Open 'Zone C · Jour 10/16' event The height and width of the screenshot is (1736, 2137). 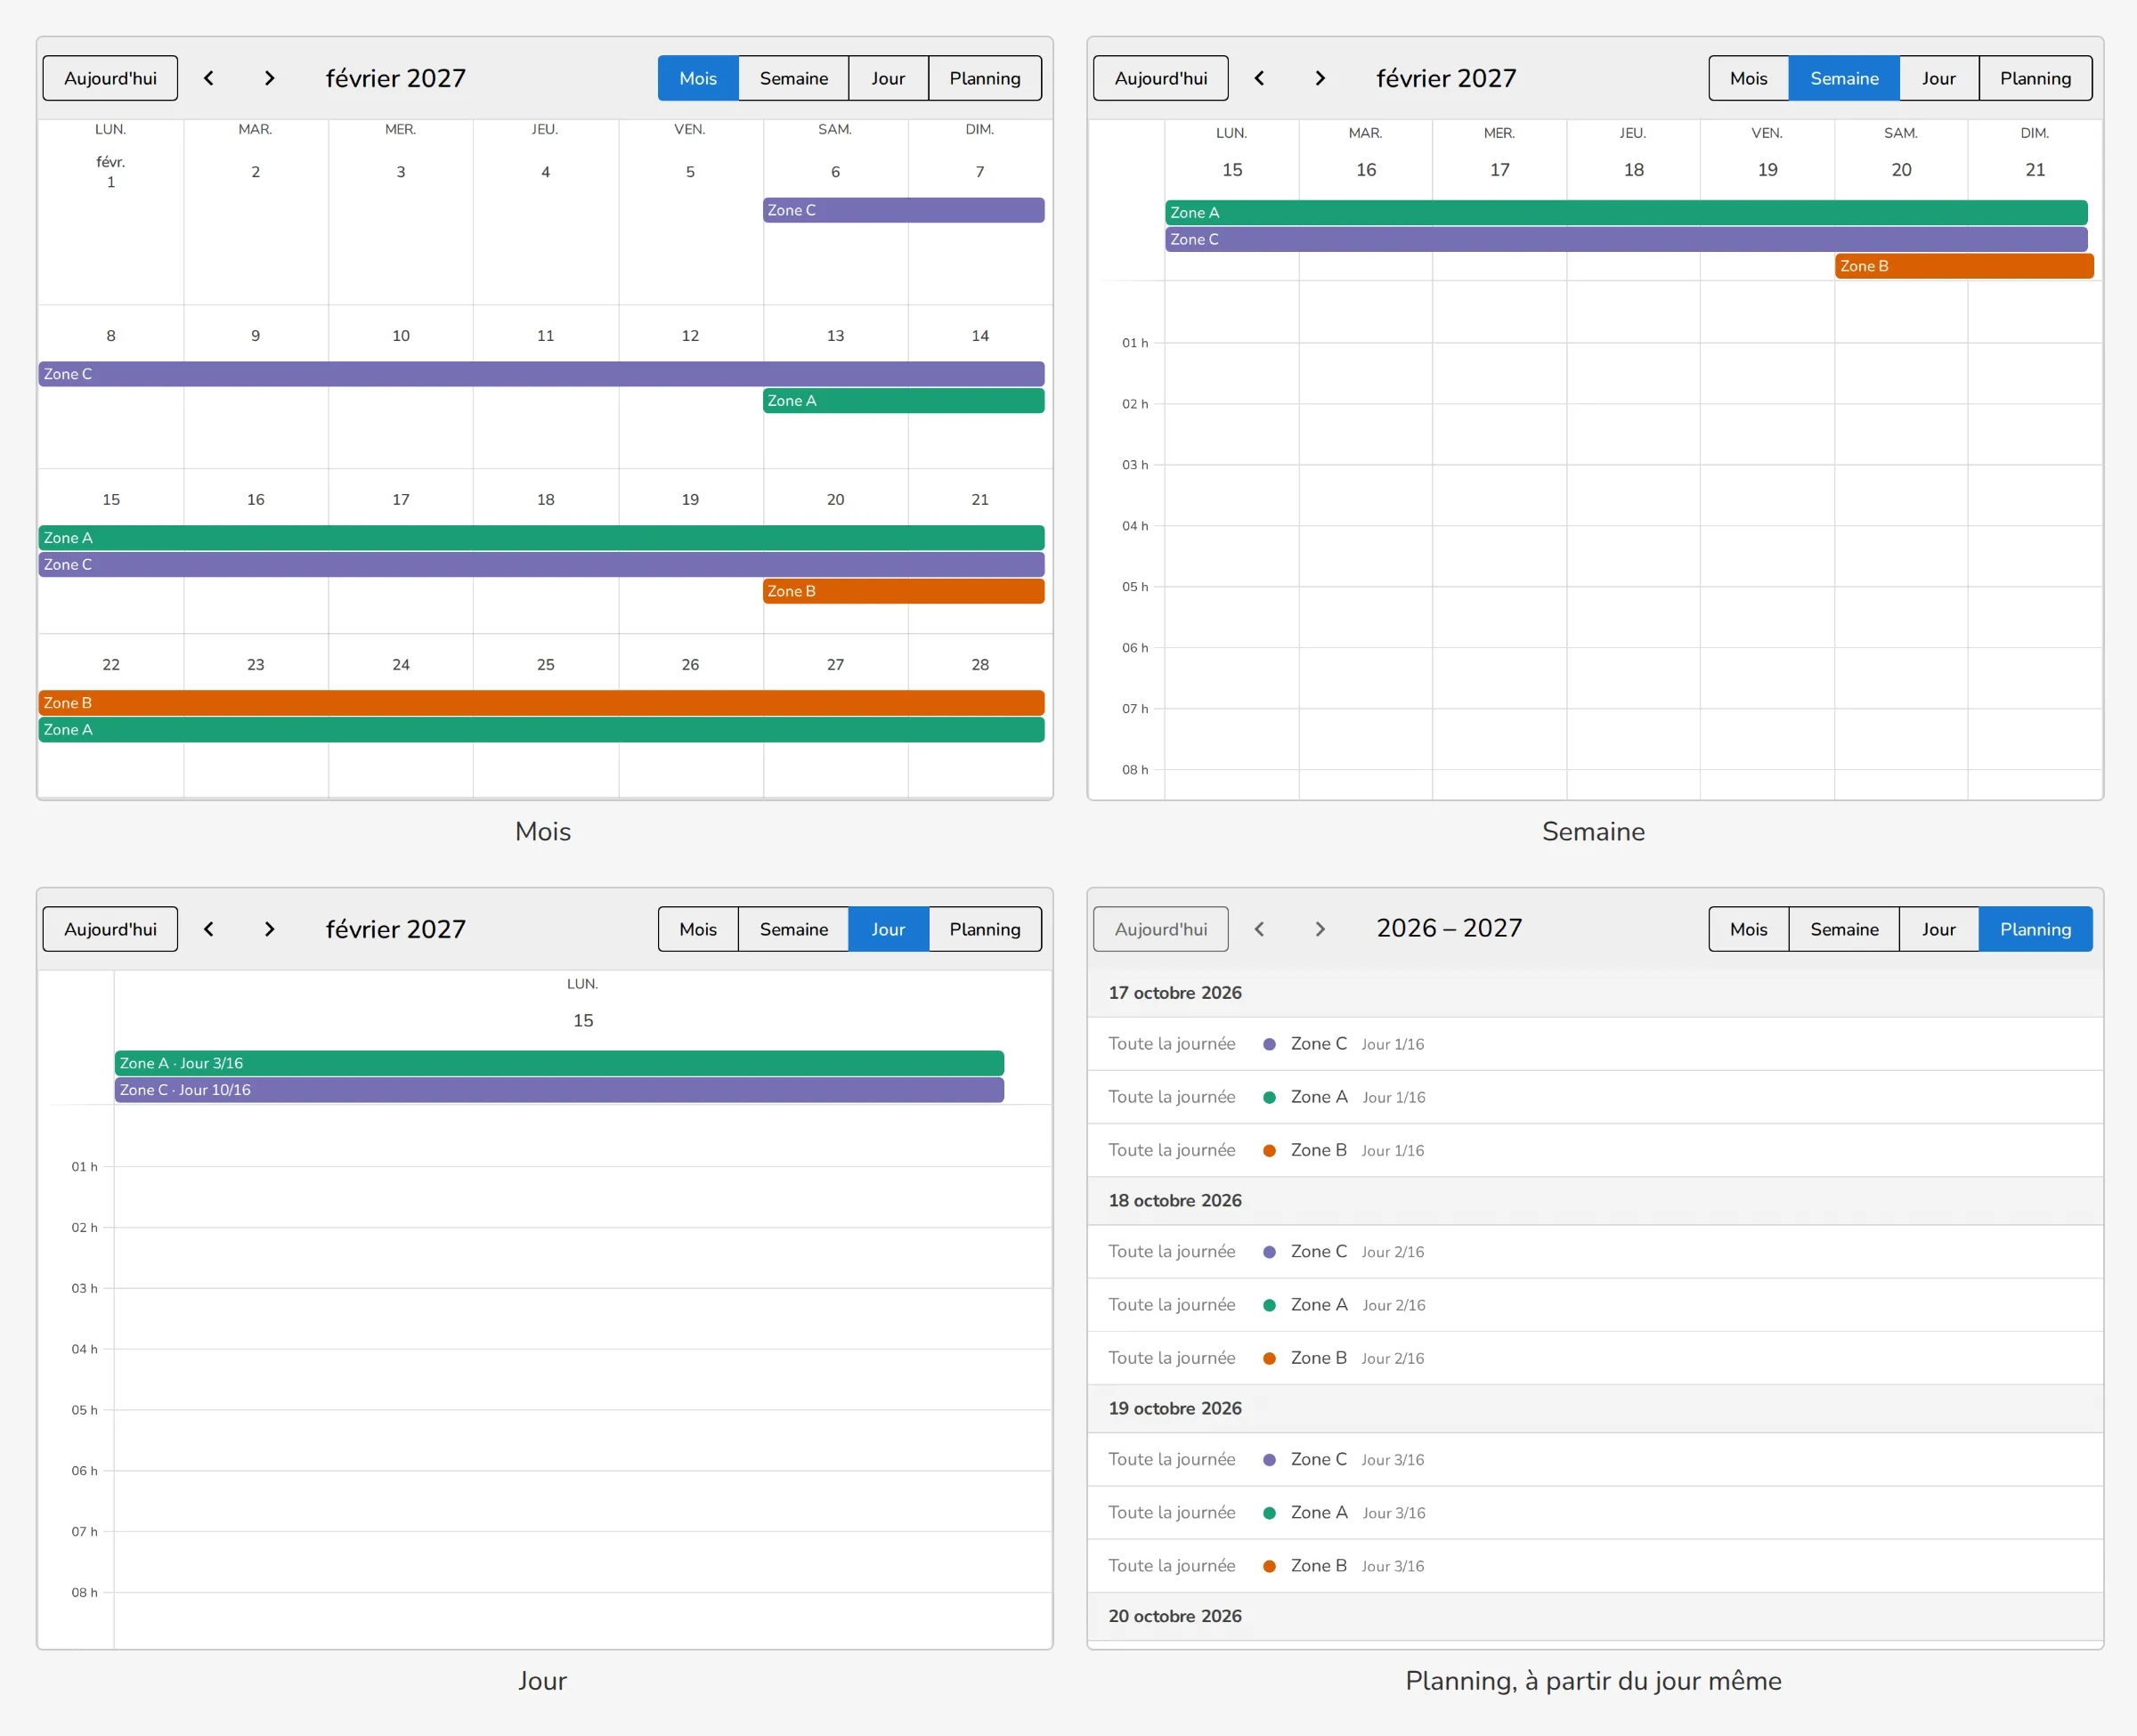click(559, 1090)
